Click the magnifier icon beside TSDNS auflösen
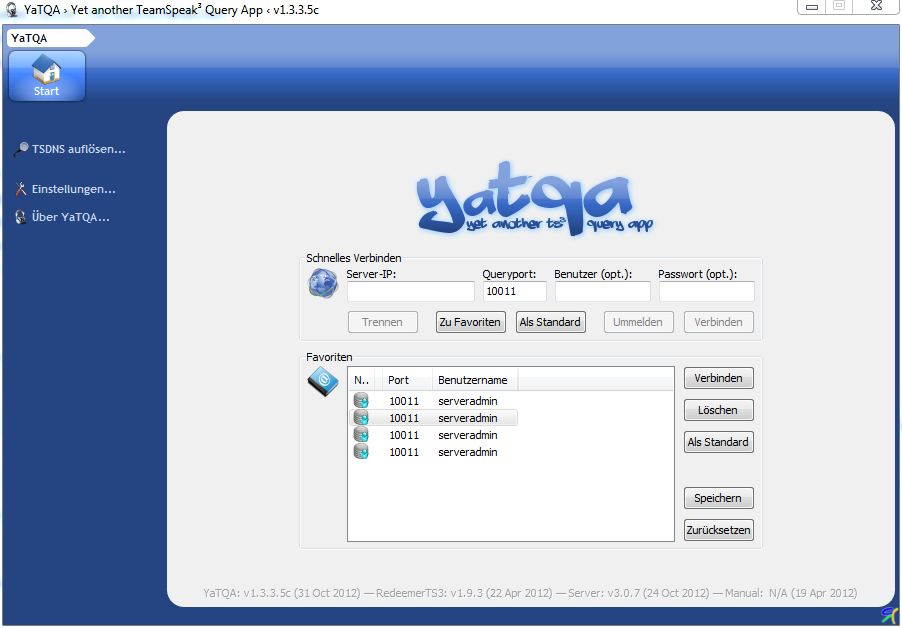902x628 pixels. [21, 149]
